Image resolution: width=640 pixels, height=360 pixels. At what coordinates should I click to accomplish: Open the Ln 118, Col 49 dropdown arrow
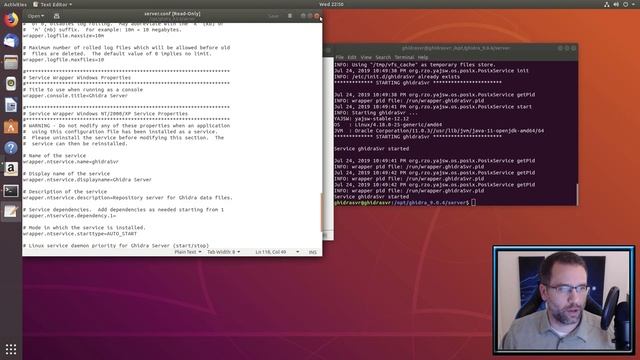point(298,252)
